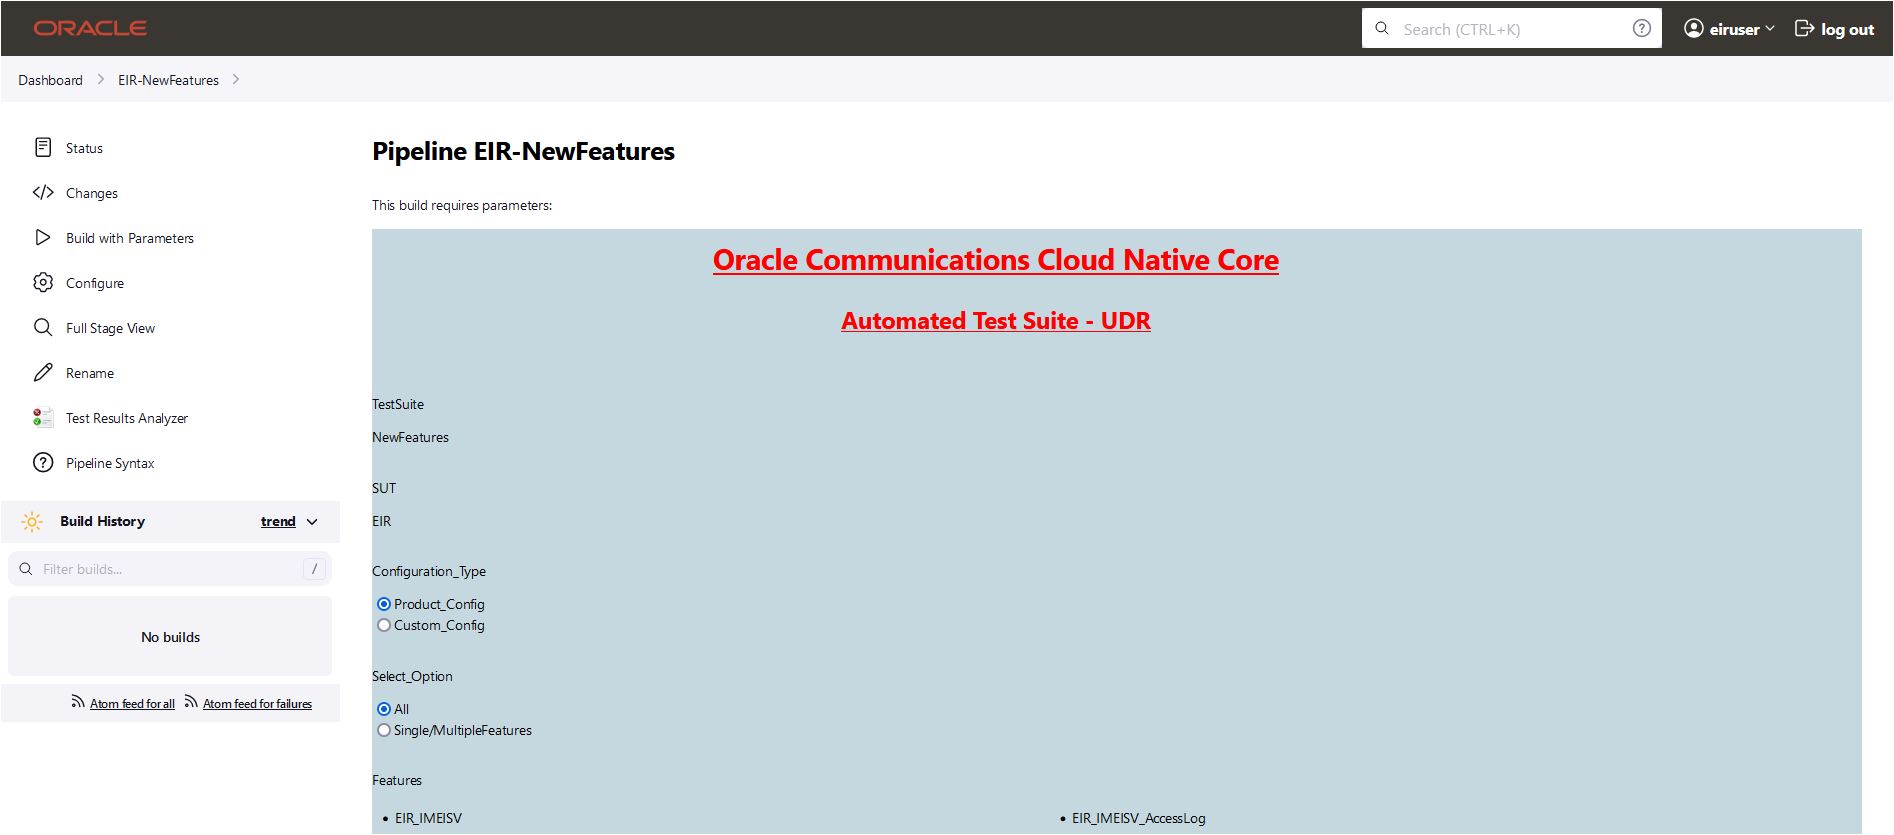The image size is (1894, 835).
Task: Click the Build with Parameters play icon
Action: tap(43, 238)
